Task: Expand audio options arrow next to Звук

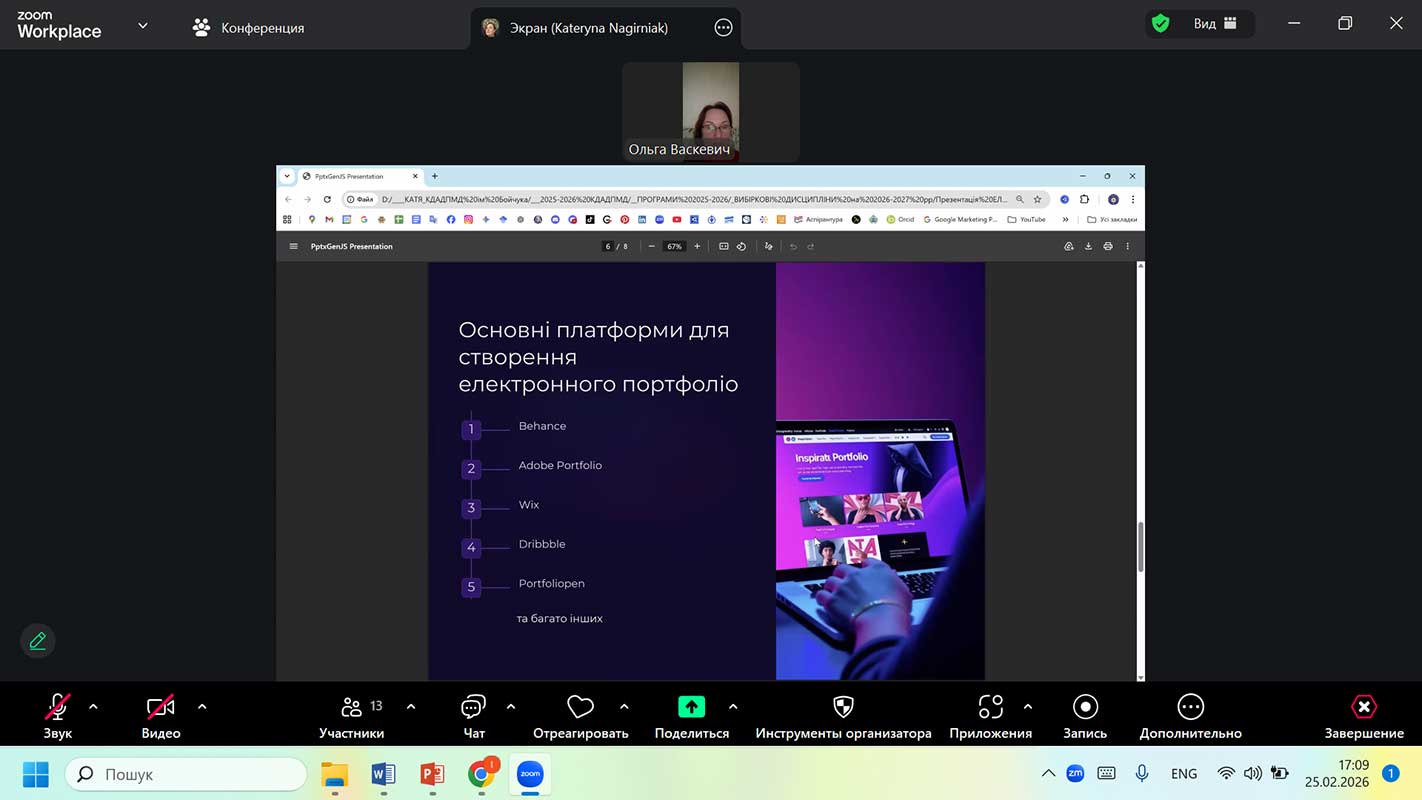Action: click(93, 707)
